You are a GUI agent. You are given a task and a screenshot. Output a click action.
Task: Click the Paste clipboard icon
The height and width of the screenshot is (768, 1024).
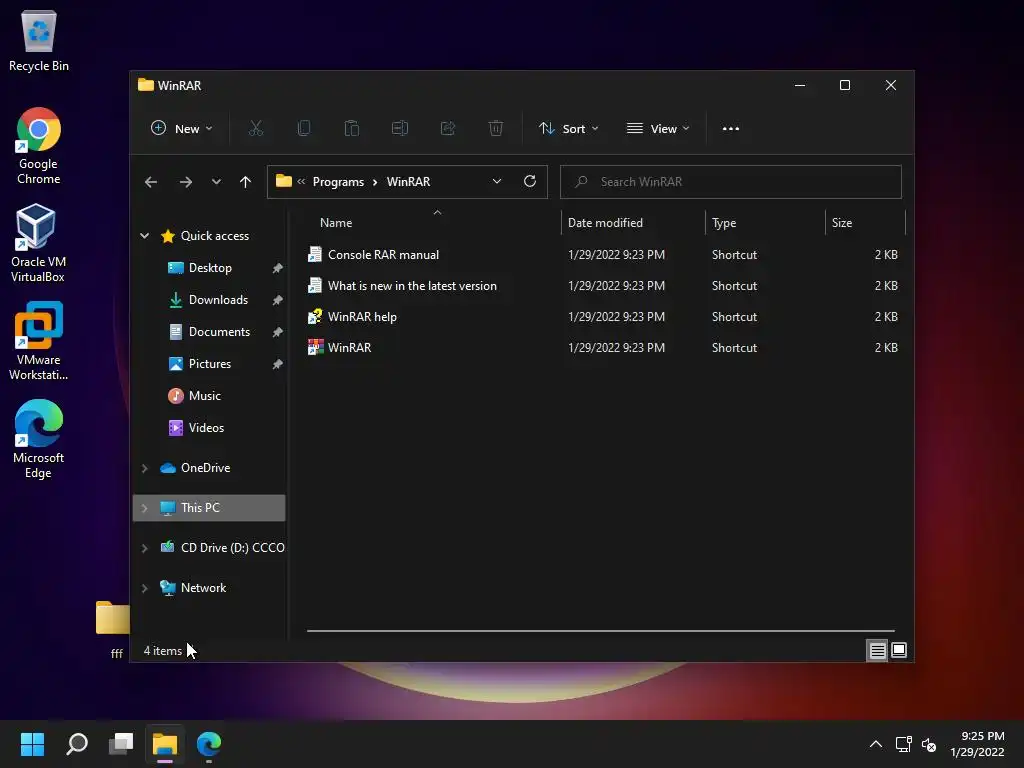351,129
